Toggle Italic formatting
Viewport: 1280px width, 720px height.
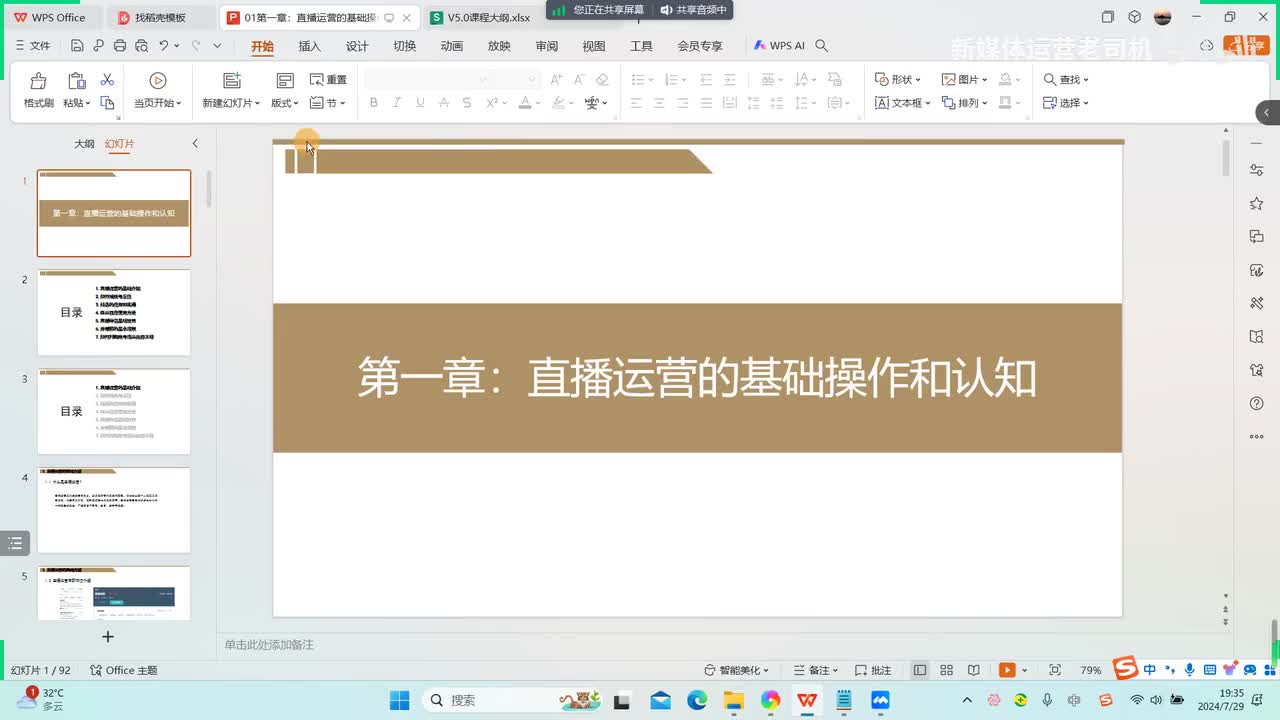[397, 103]
